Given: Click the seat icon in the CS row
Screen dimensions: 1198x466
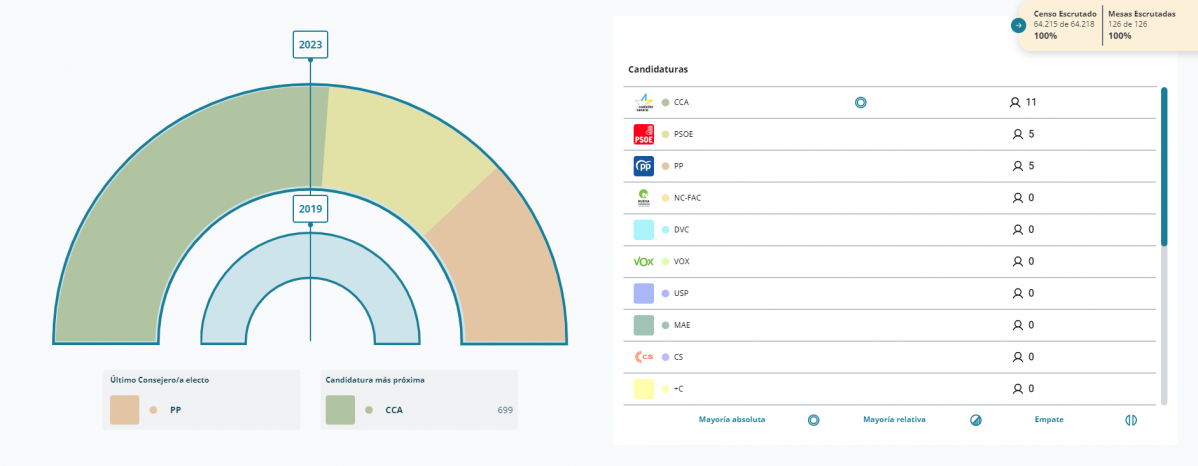Looking at the screenshot, I should [x=1017, y=357].
